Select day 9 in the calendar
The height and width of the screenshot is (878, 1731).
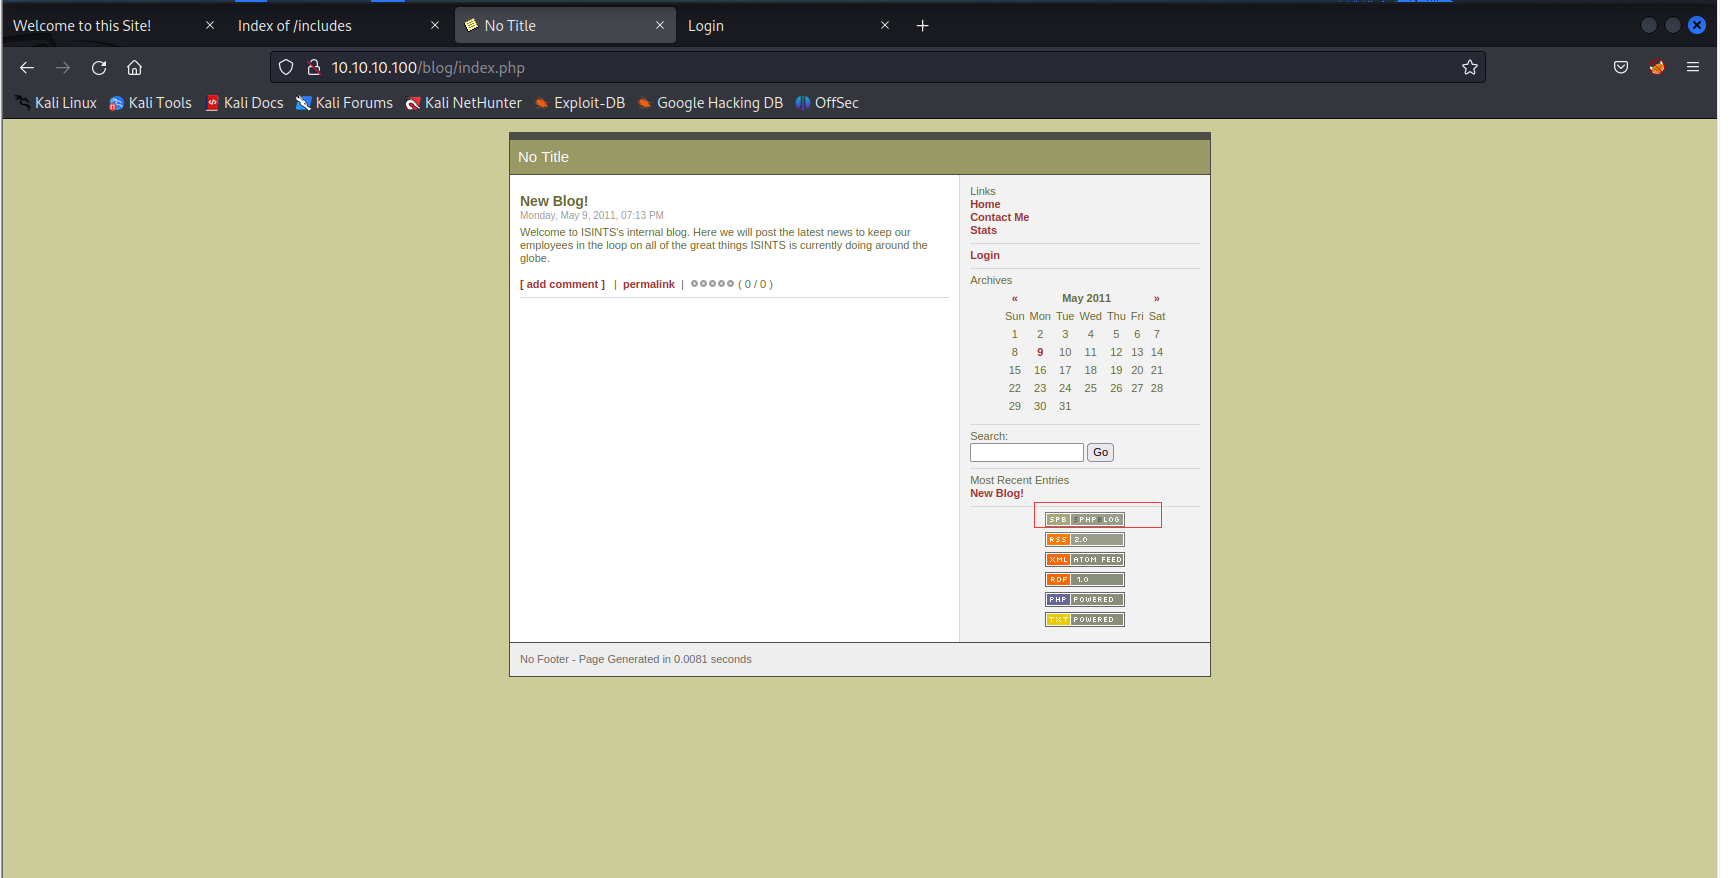[x=1040, y=352]
